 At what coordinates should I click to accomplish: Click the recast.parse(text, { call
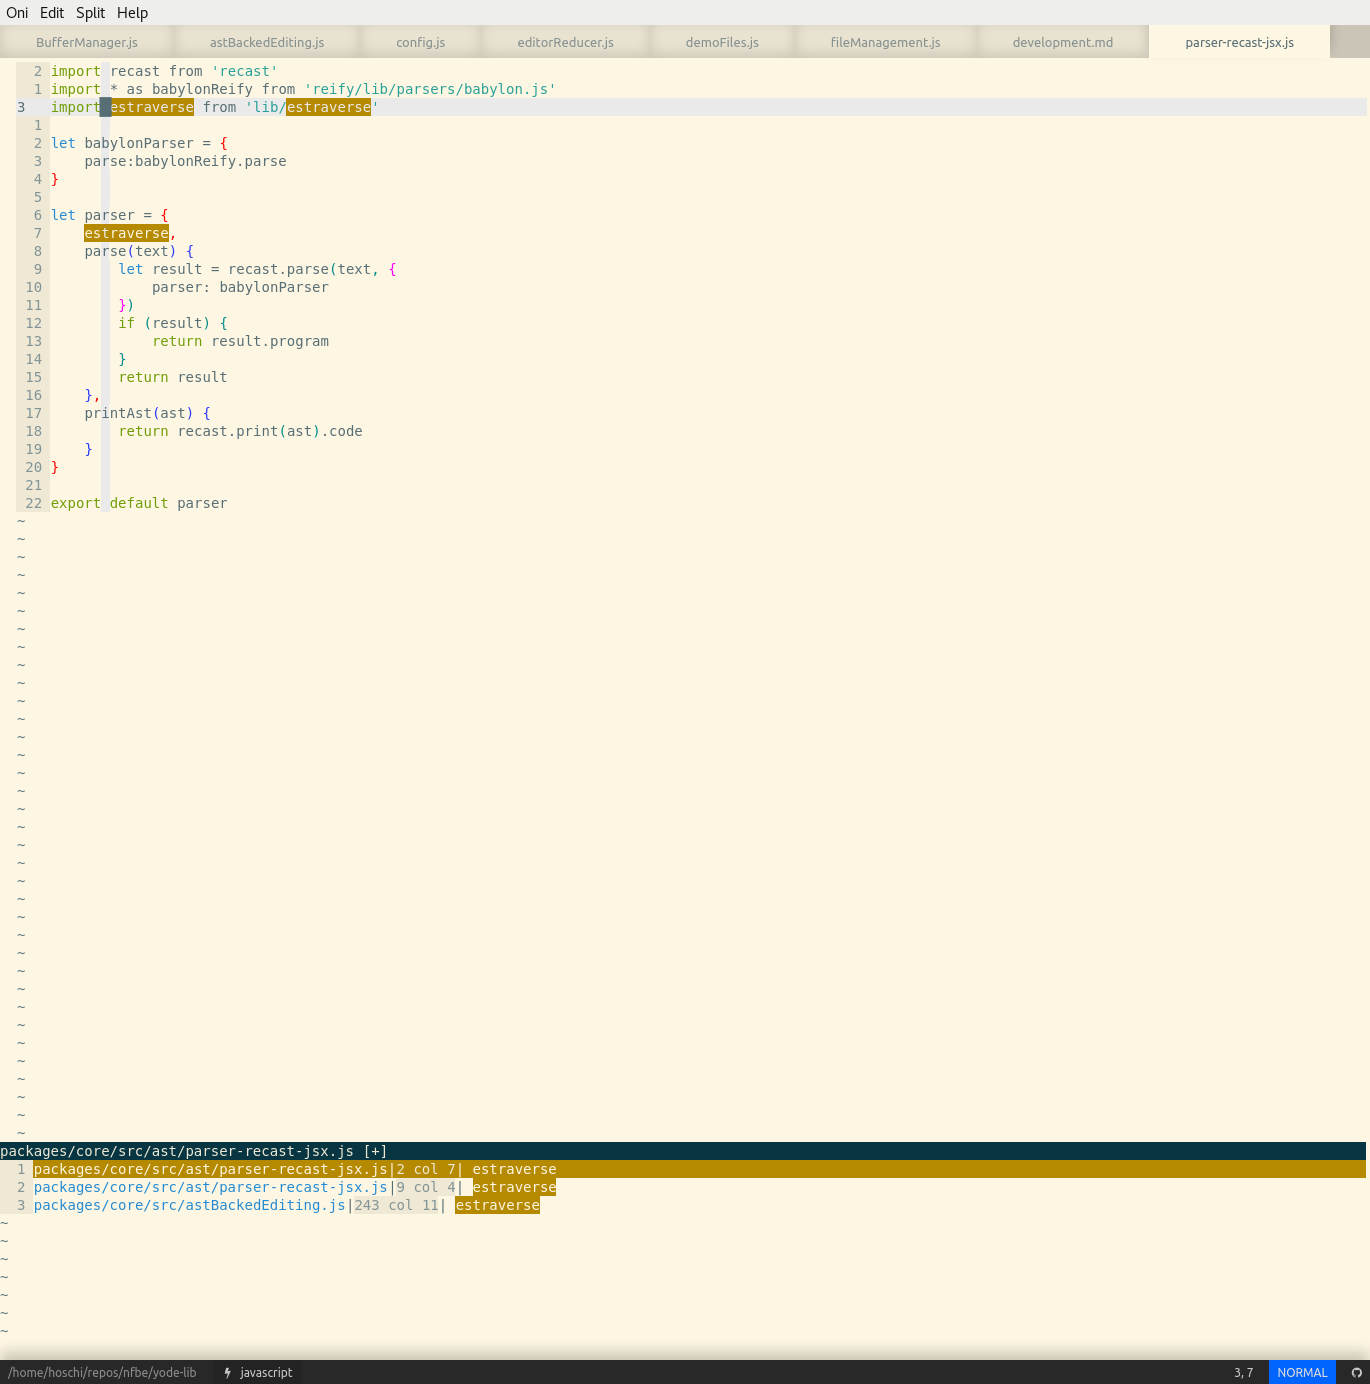(x=312, y=269)
